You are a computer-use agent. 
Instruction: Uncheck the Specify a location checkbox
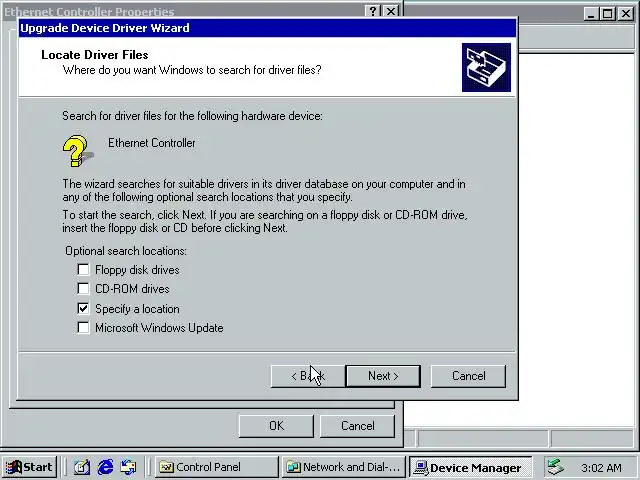tap(83, 309)
